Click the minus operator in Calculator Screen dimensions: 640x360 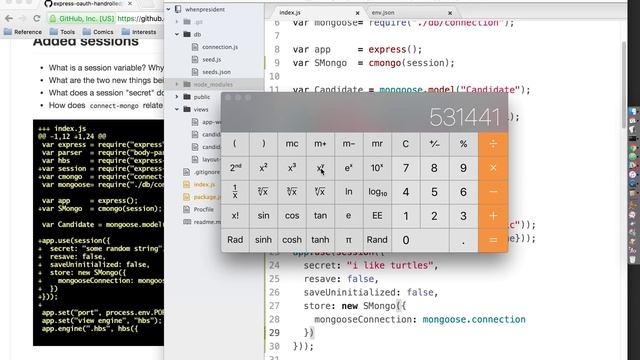493,192
